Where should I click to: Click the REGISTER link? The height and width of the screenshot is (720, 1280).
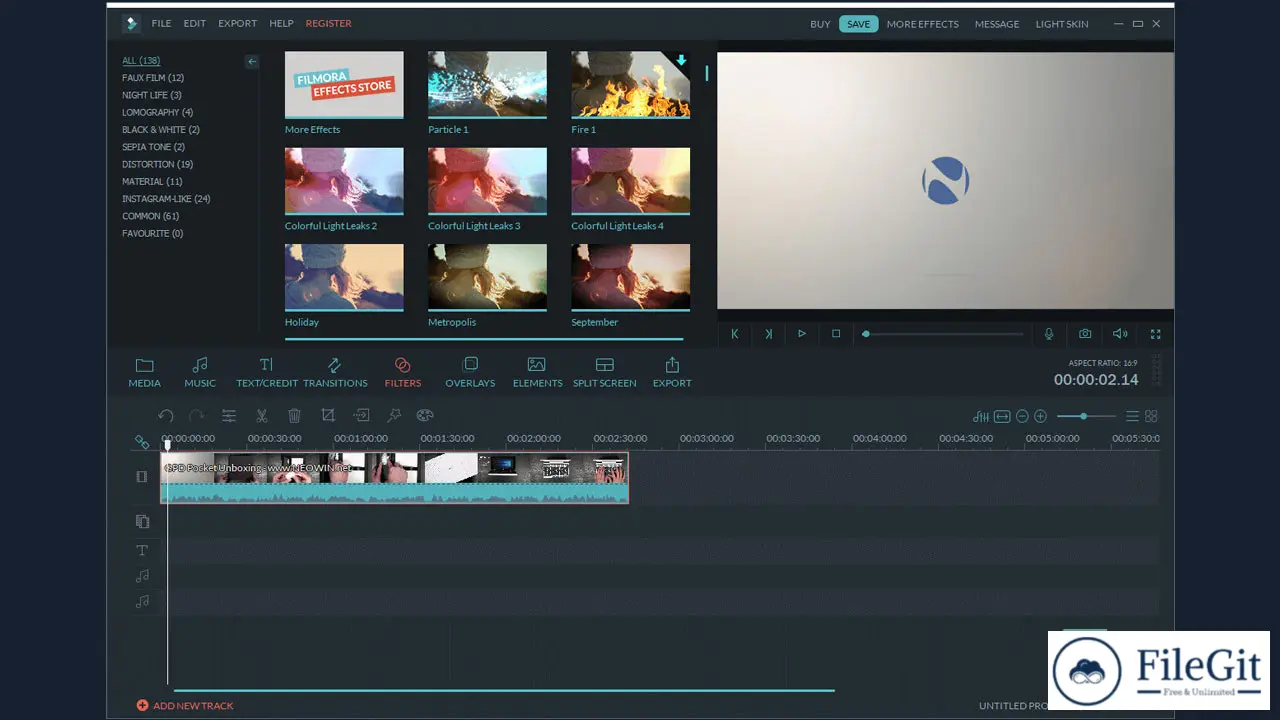point(328,23)
